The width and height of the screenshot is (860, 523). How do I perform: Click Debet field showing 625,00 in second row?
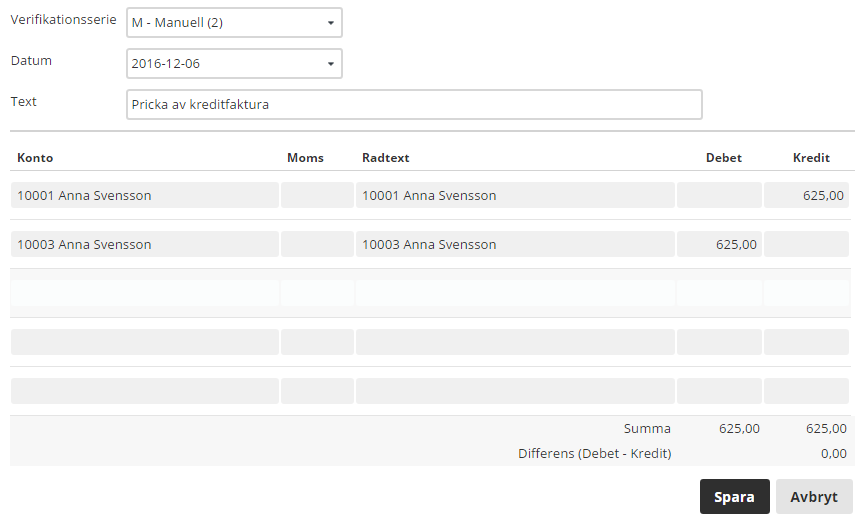719,244
